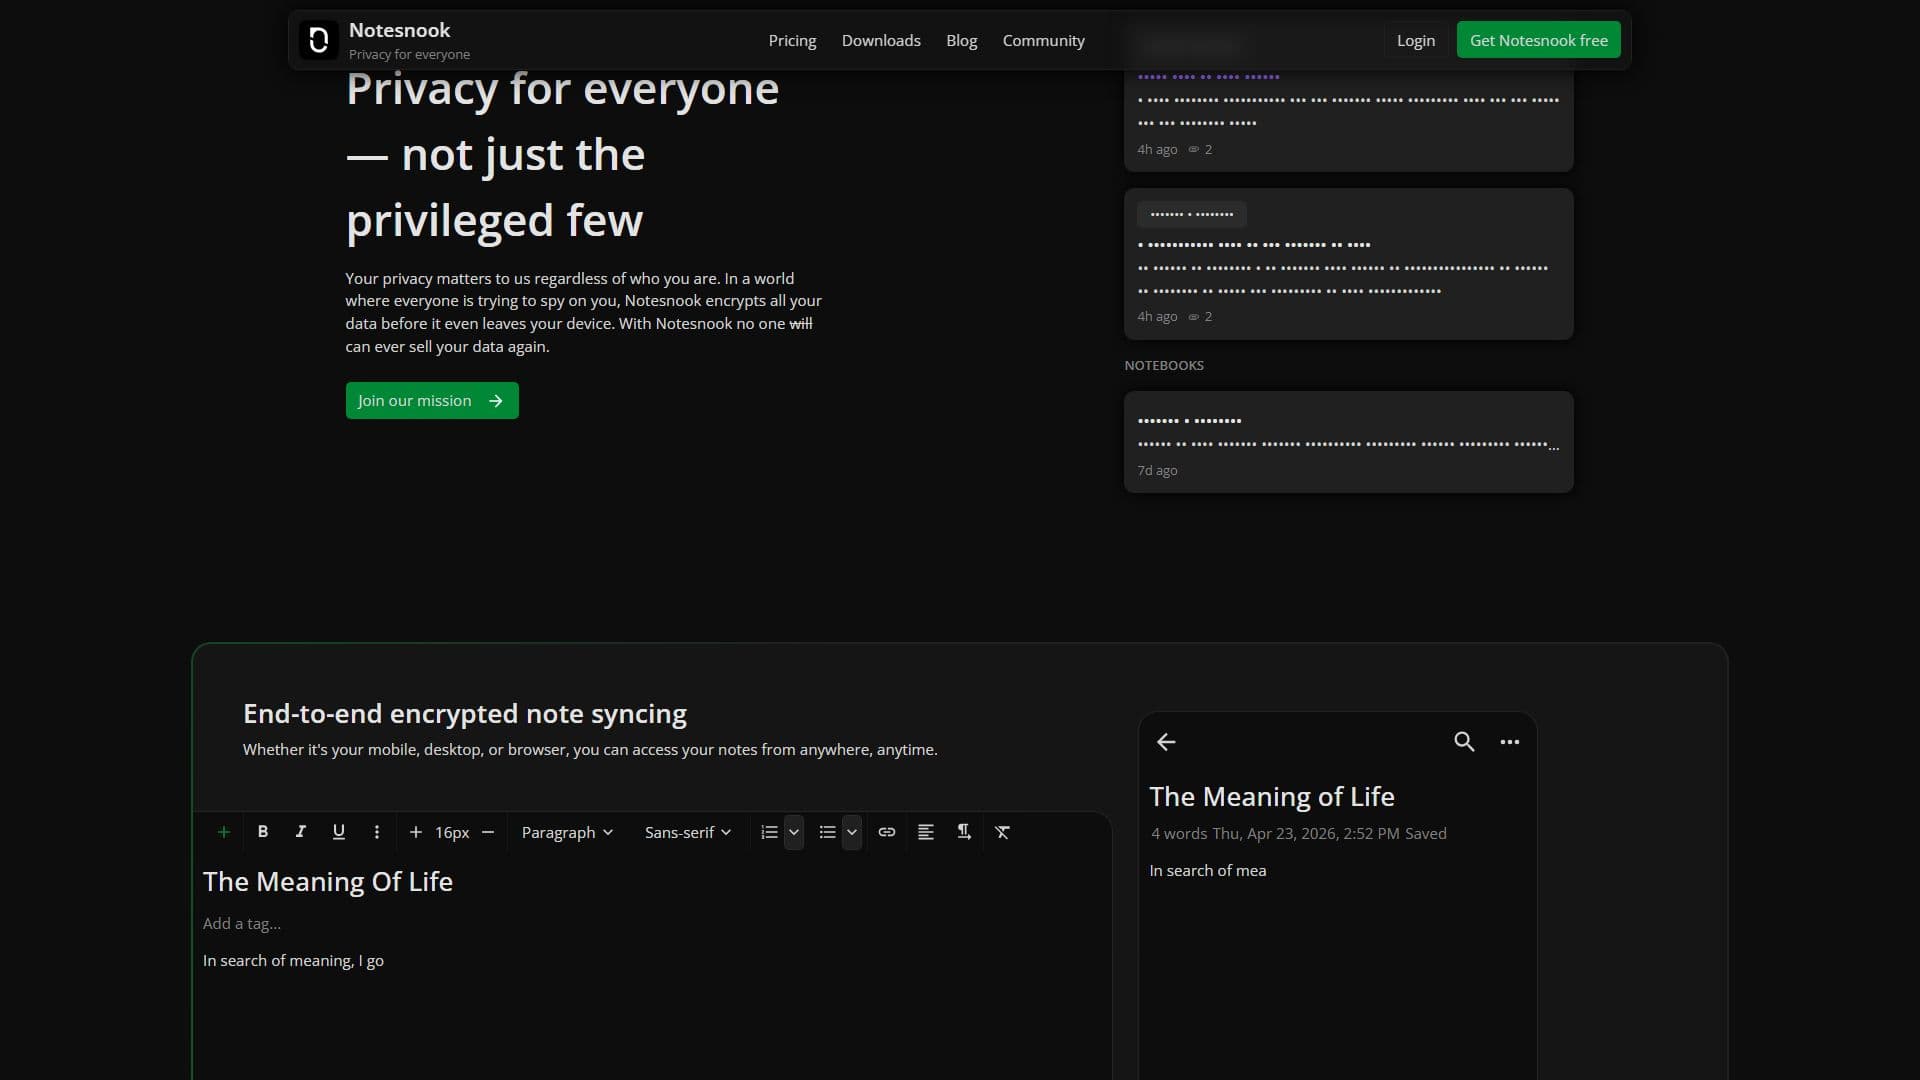Click the '4 words' count text

click(1179, 833)
